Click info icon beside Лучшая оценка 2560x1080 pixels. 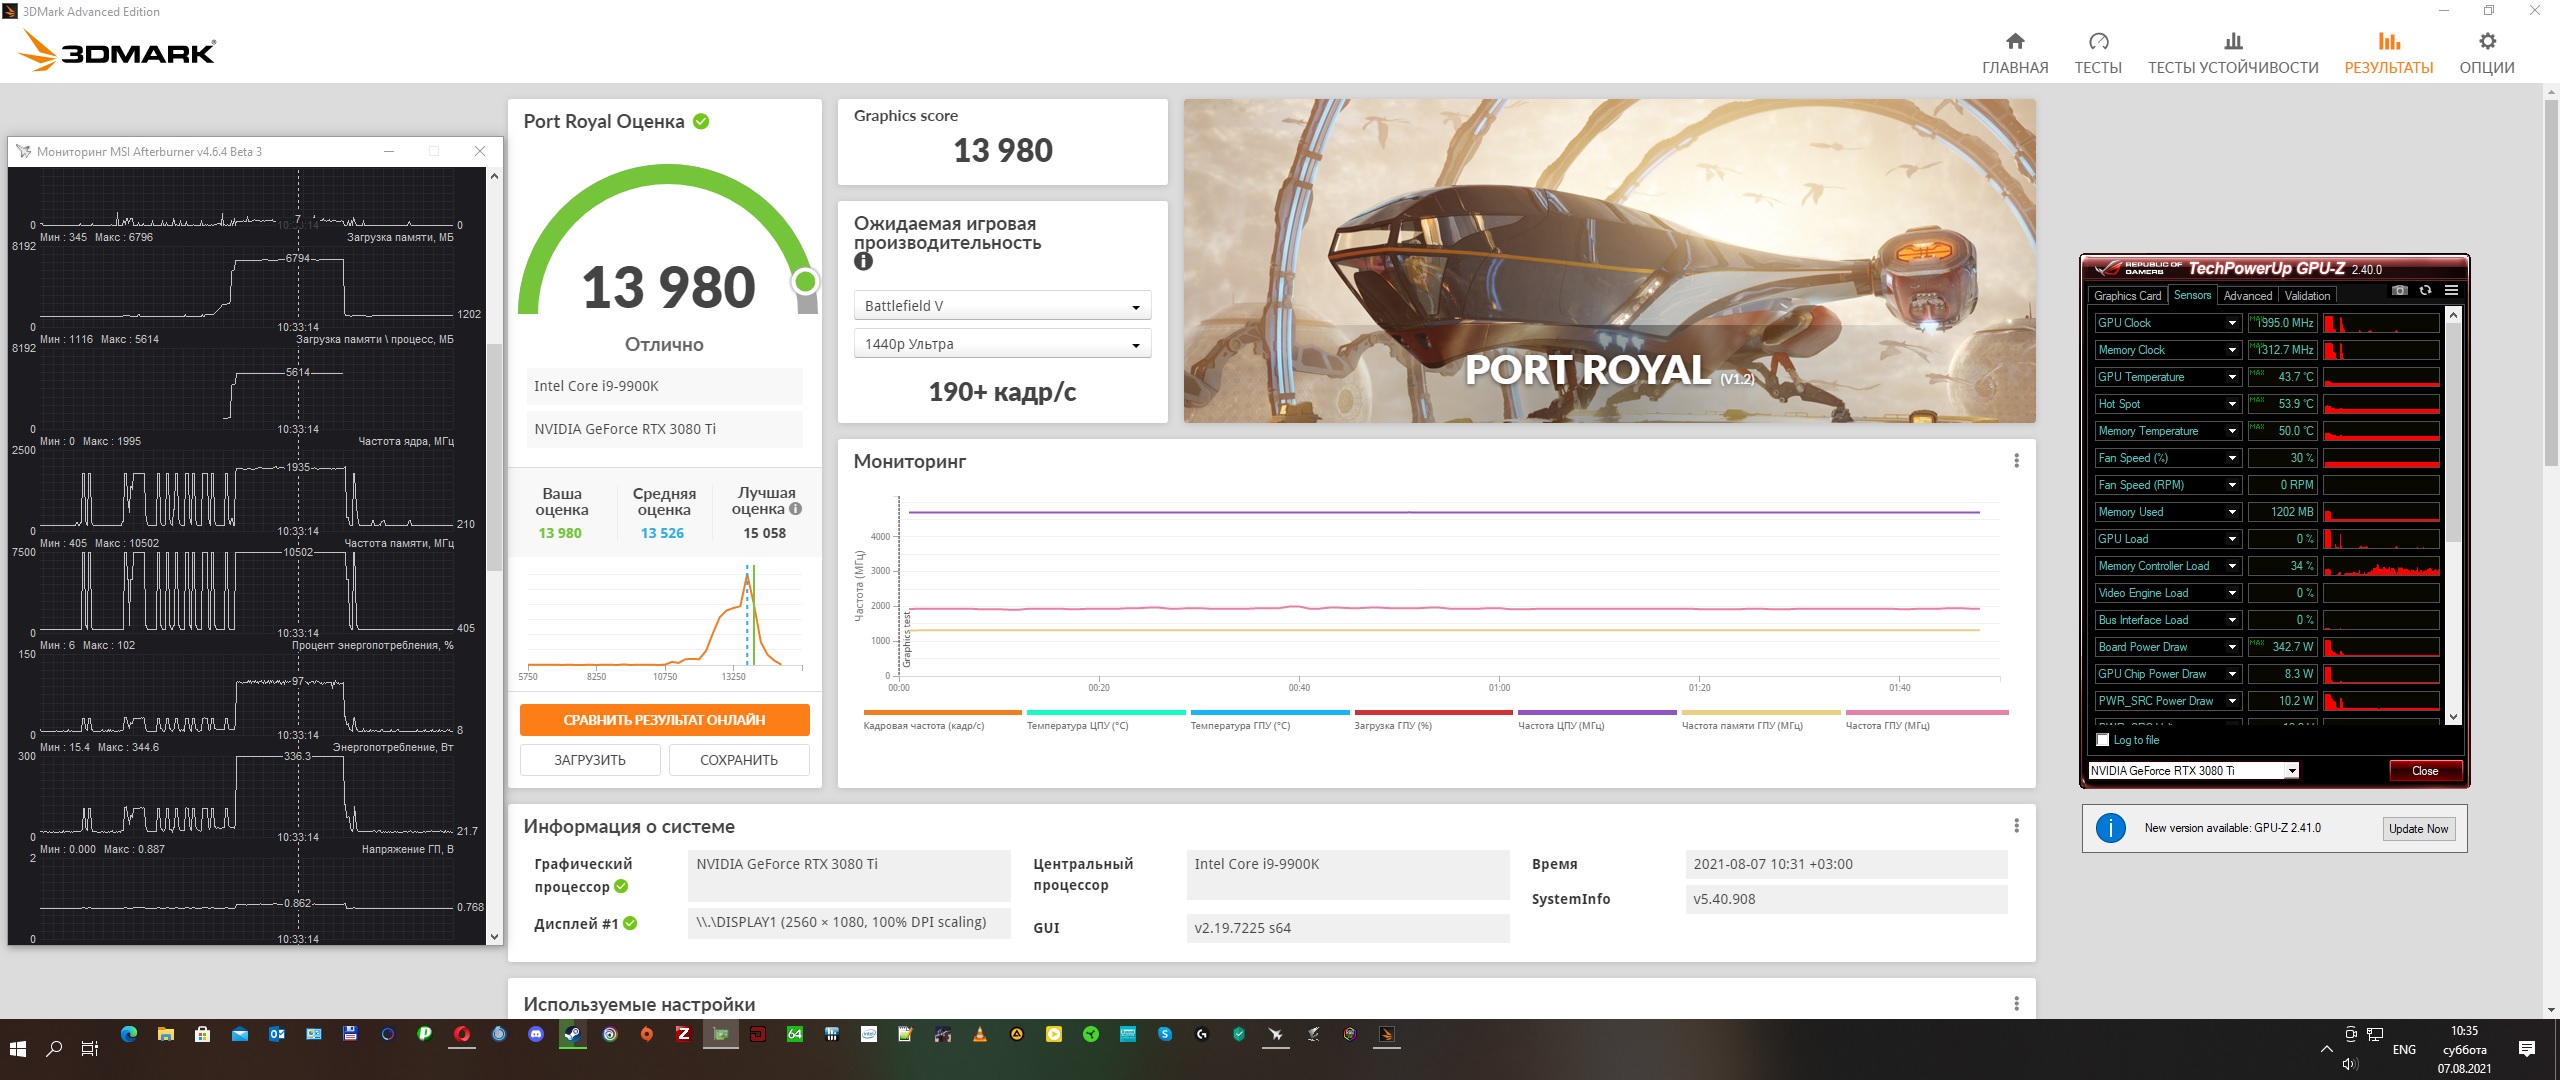pyautogui.click(x=796, y=509)
